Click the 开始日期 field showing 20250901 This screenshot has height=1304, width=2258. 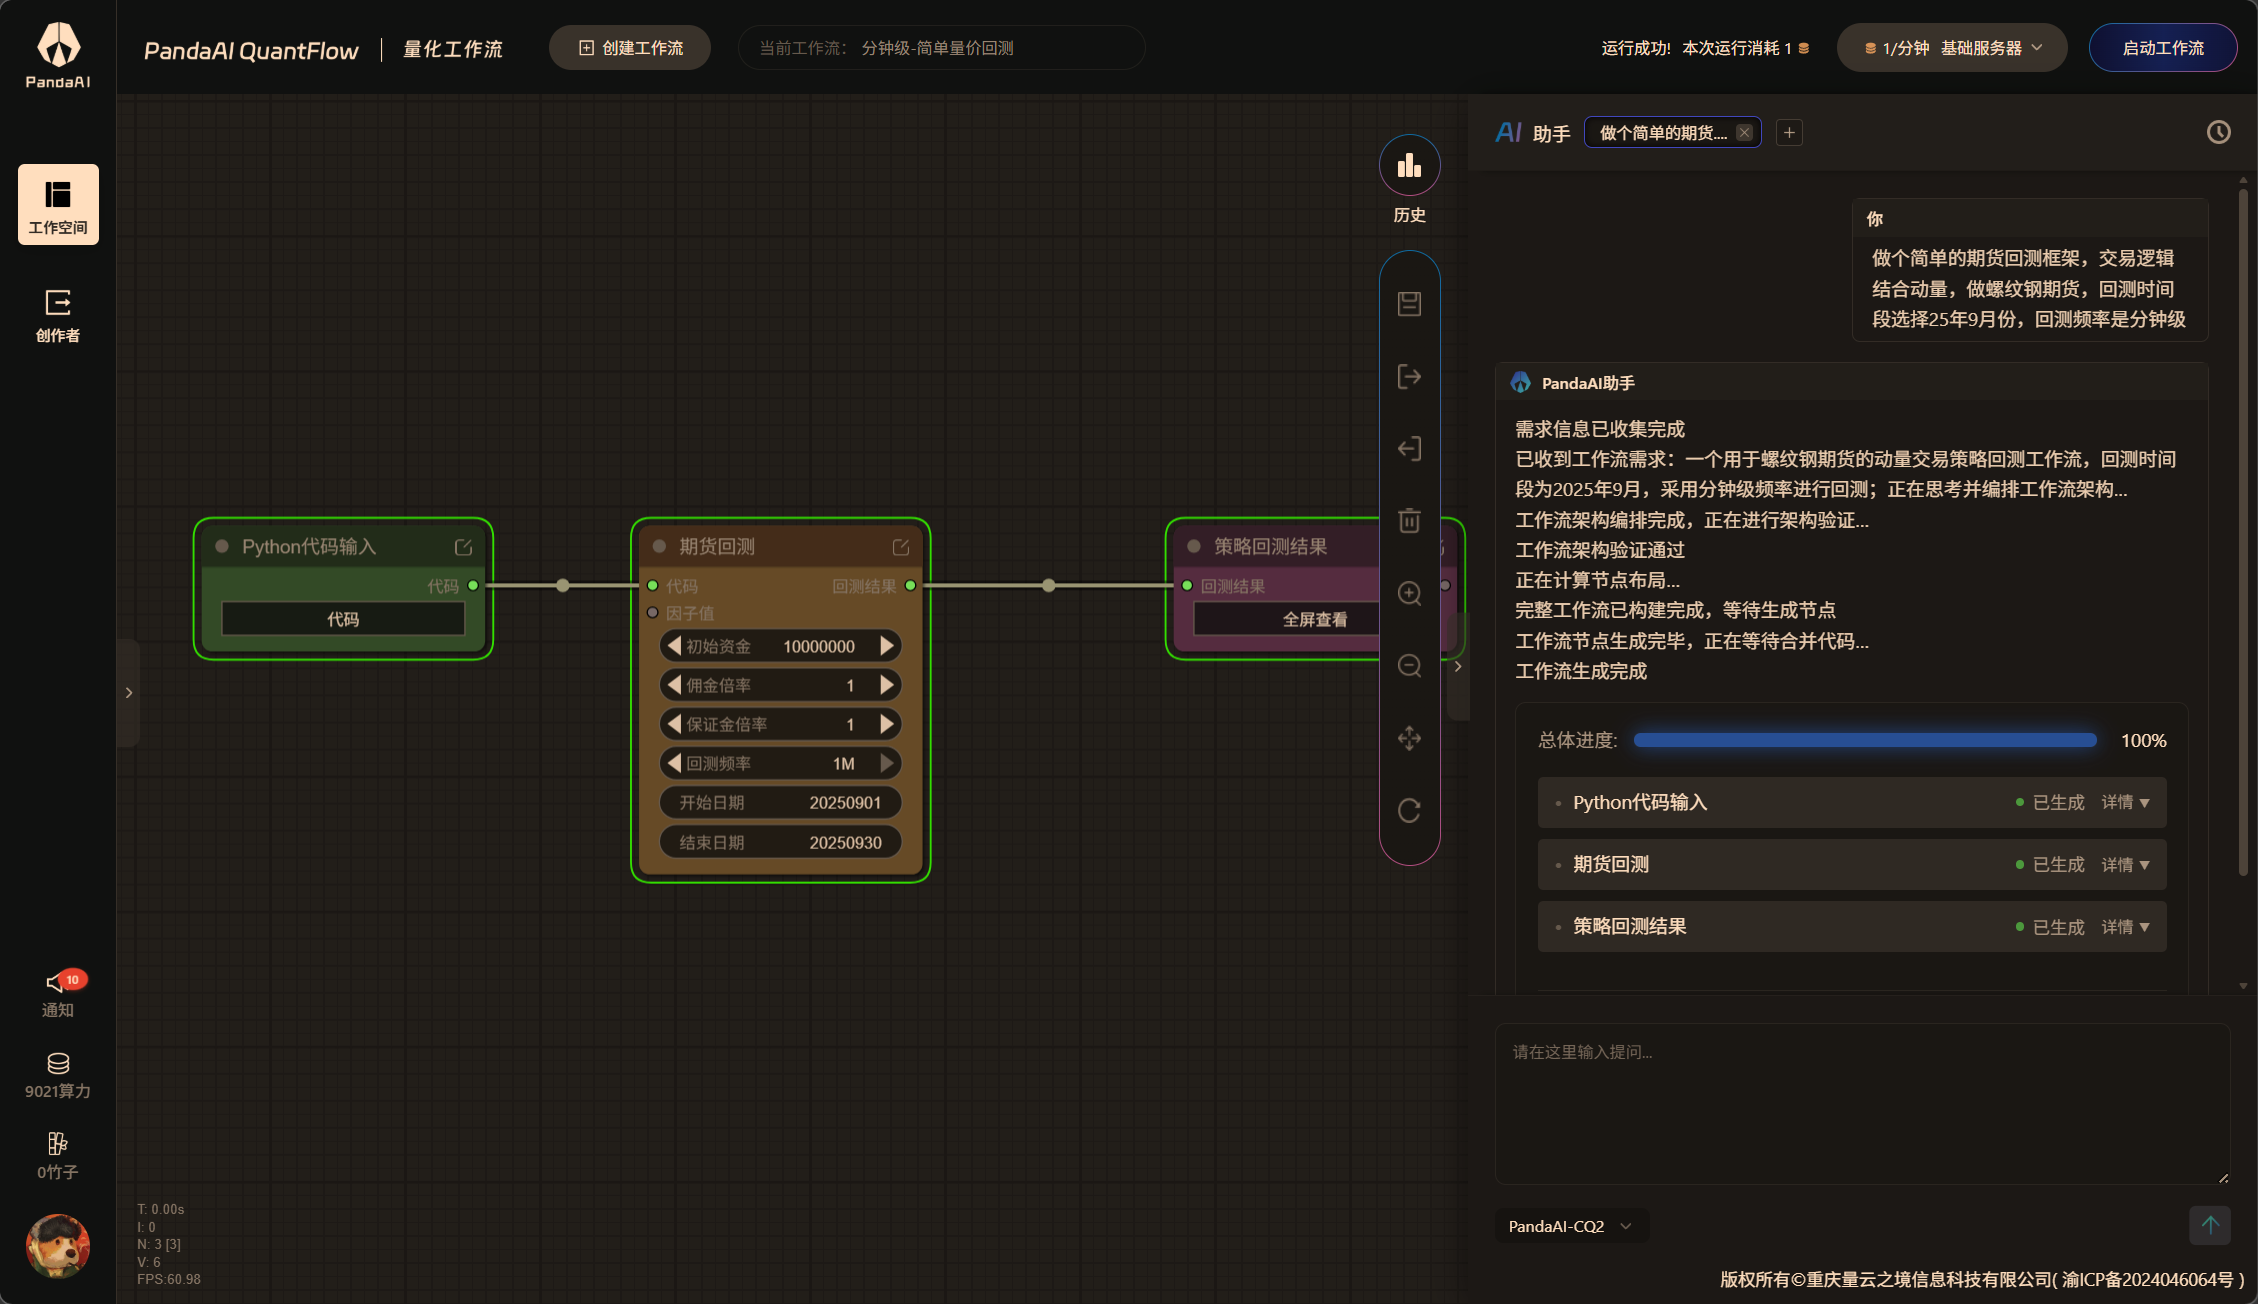click(x=781, y=803)
